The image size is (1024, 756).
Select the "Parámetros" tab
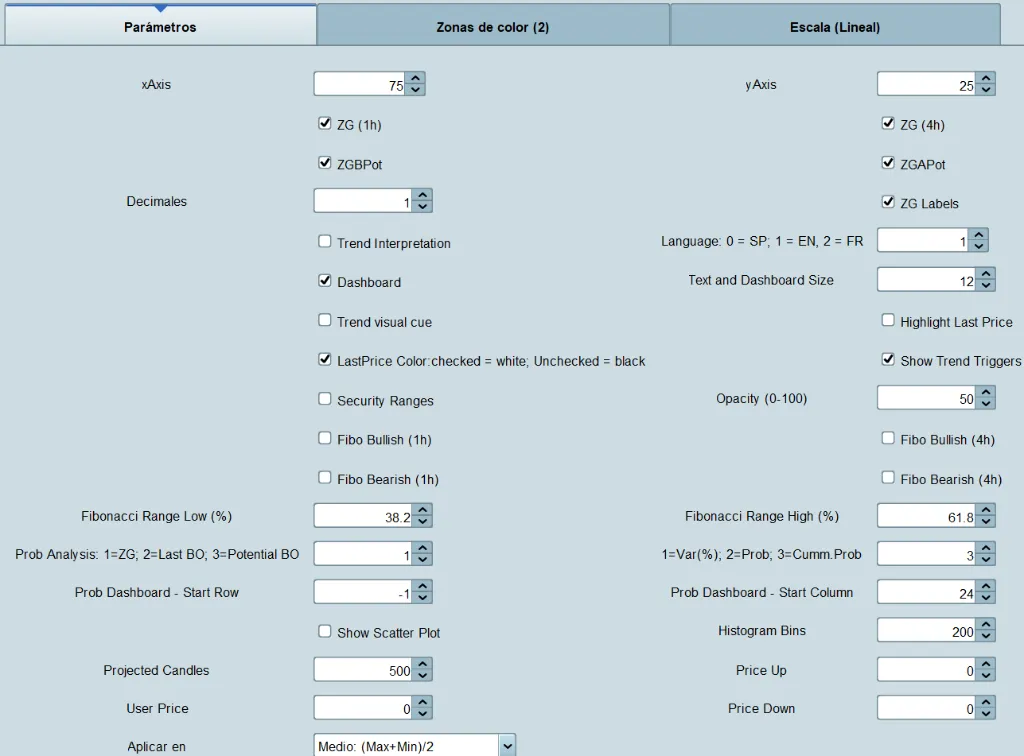(161, 25)
